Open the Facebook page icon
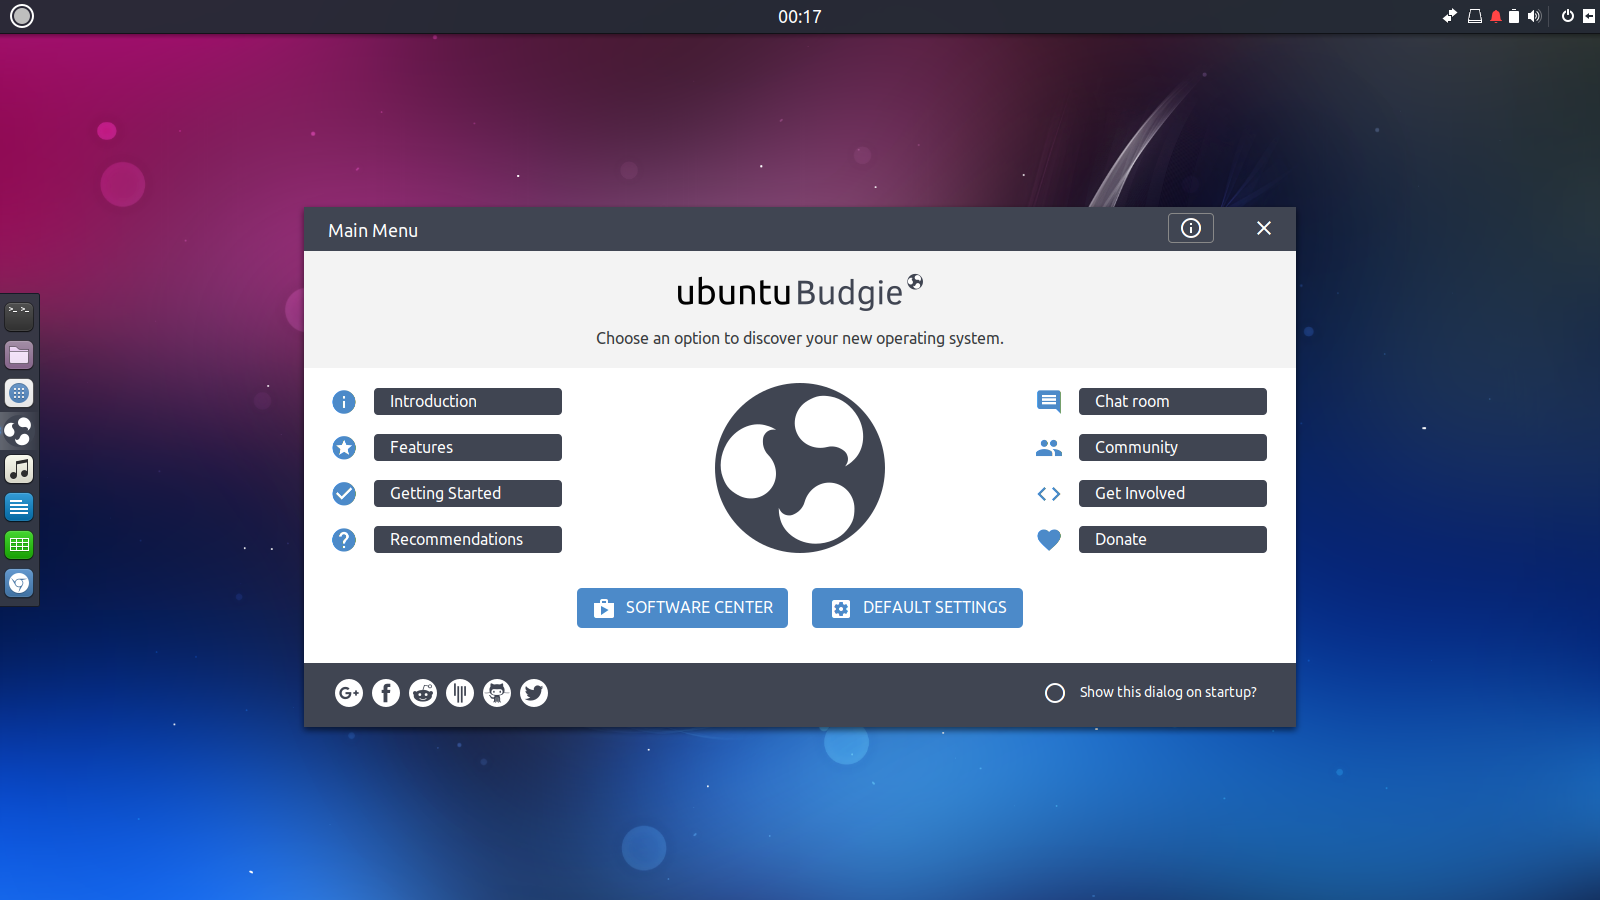This screenshot has height=900, width=1600. [386, 693]
